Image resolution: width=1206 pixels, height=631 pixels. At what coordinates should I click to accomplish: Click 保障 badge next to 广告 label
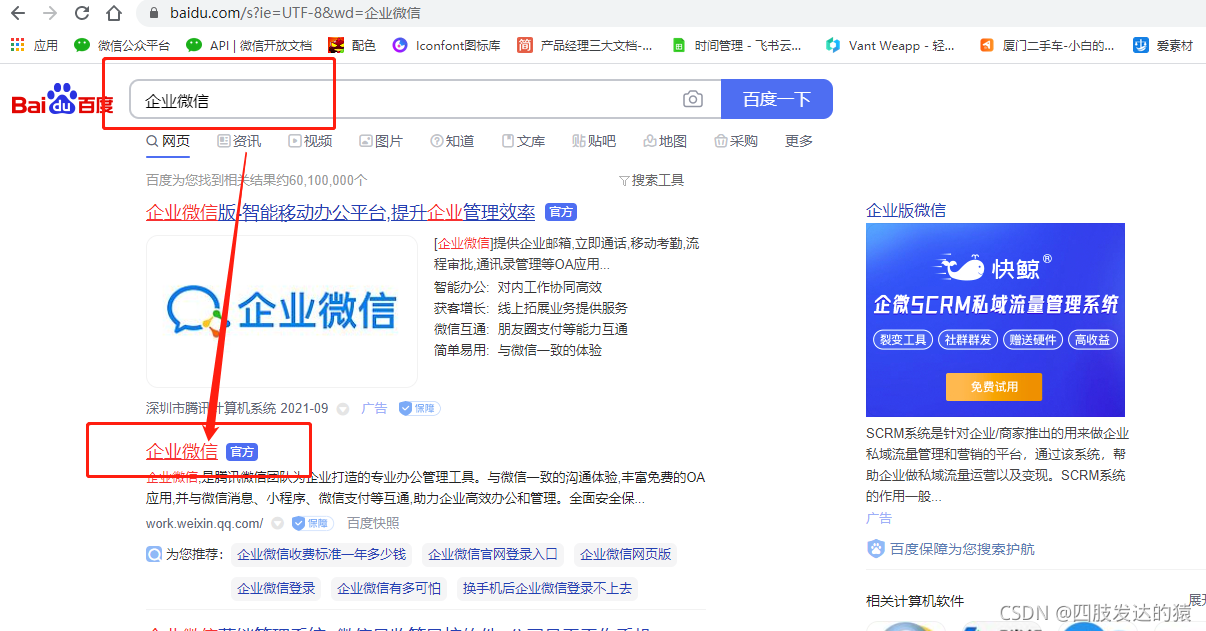coord(419,408)
